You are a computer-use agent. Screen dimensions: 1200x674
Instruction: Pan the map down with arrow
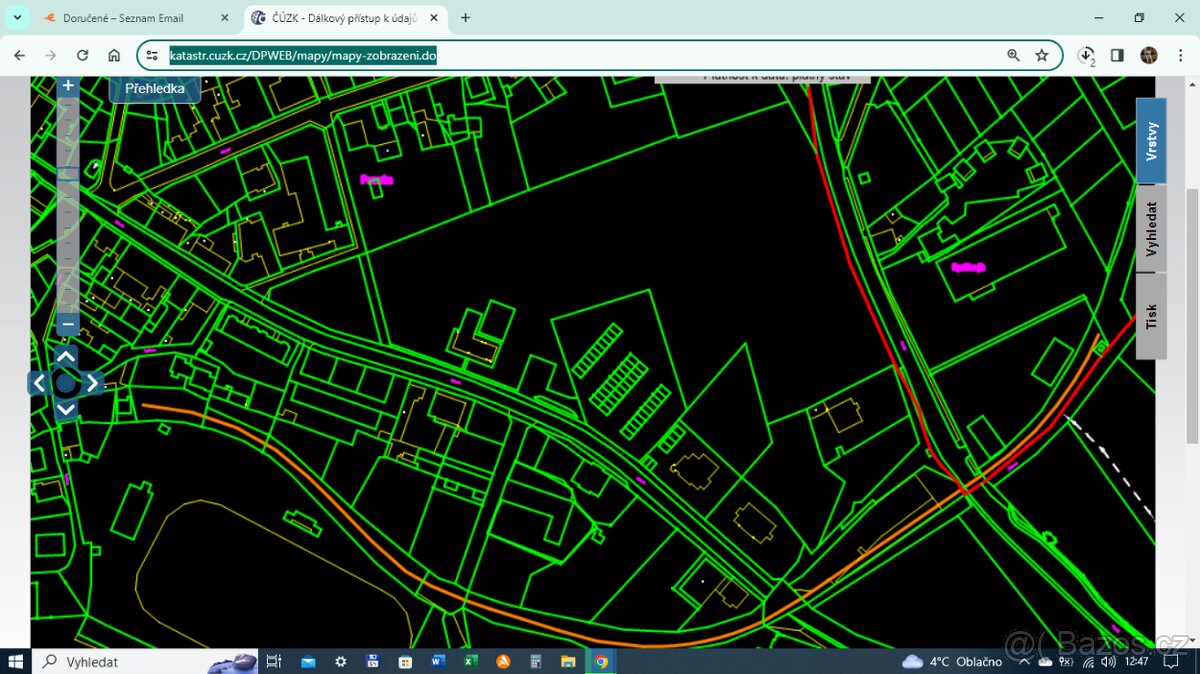(x=66, y=409)
